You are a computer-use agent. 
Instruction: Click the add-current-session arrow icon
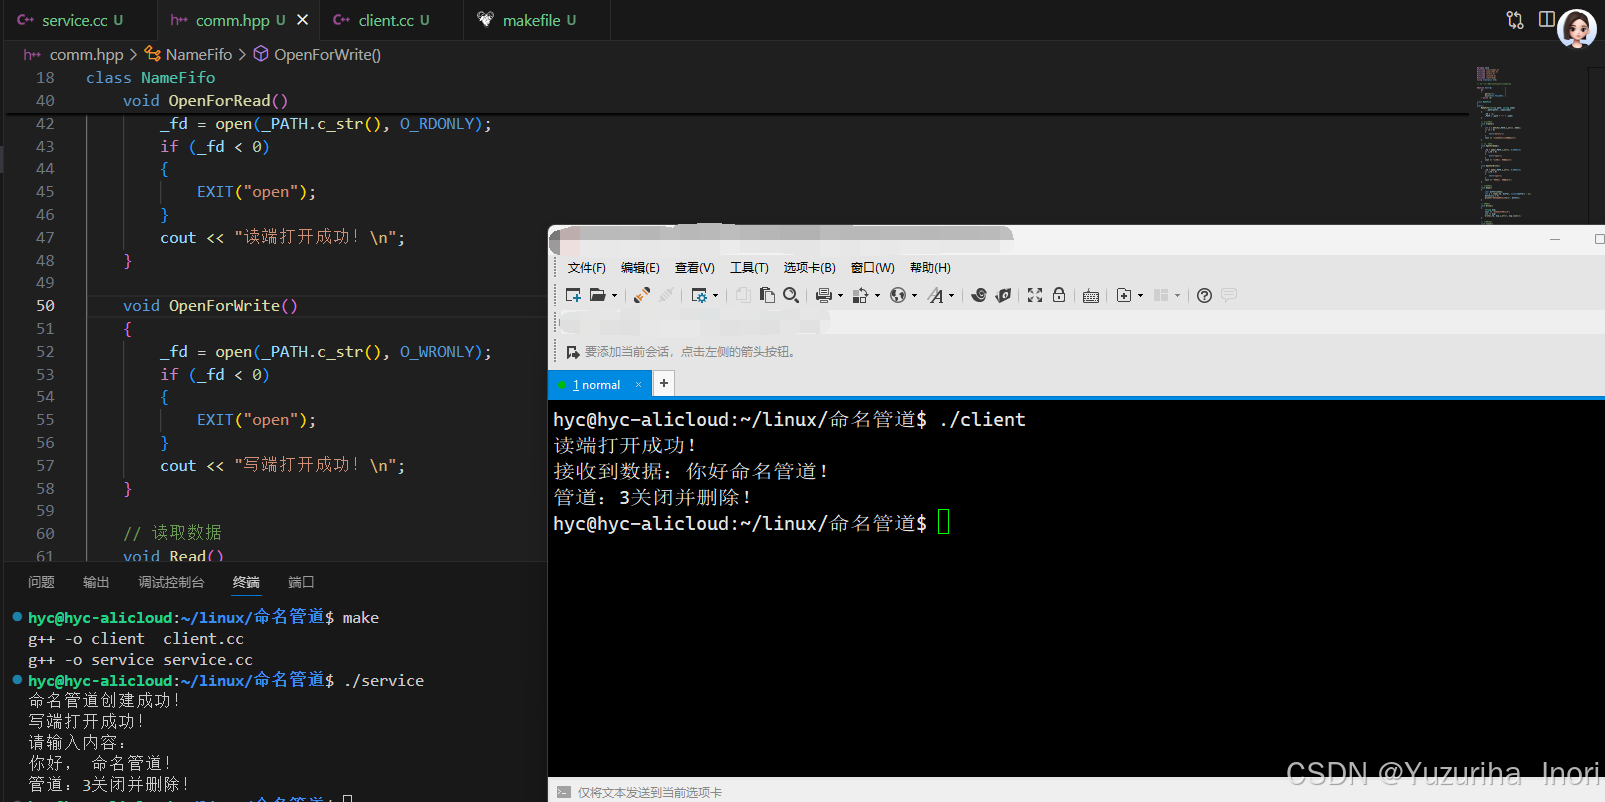coord(573,352)
